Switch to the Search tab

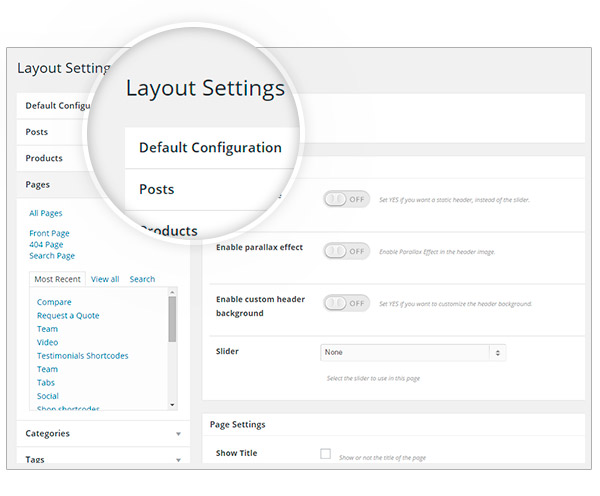(142, 279)
